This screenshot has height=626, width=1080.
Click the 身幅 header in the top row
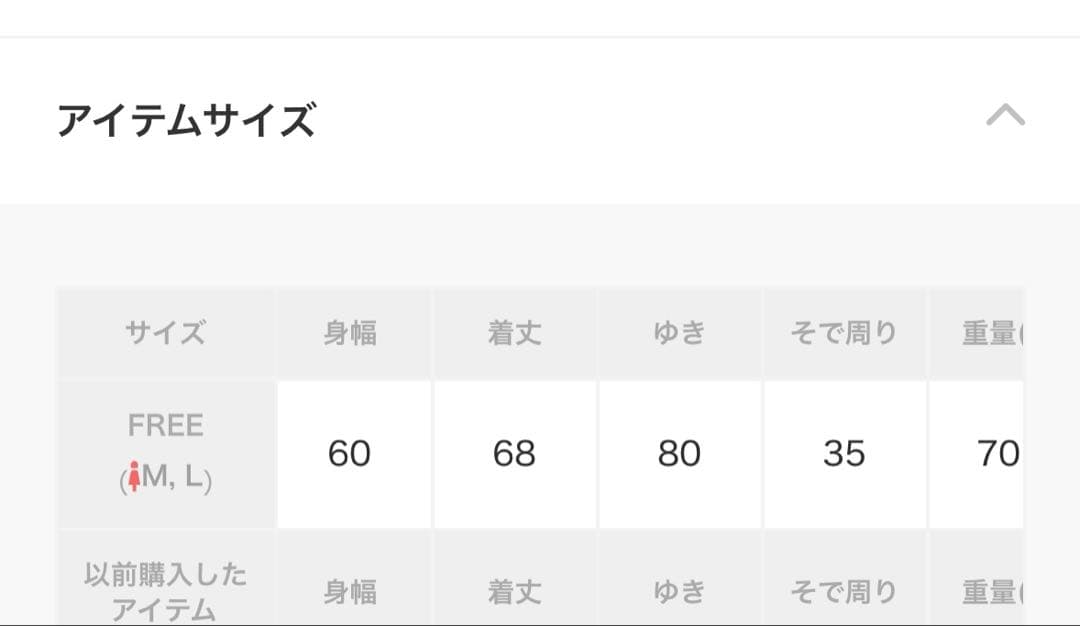[x=350, y=333]
